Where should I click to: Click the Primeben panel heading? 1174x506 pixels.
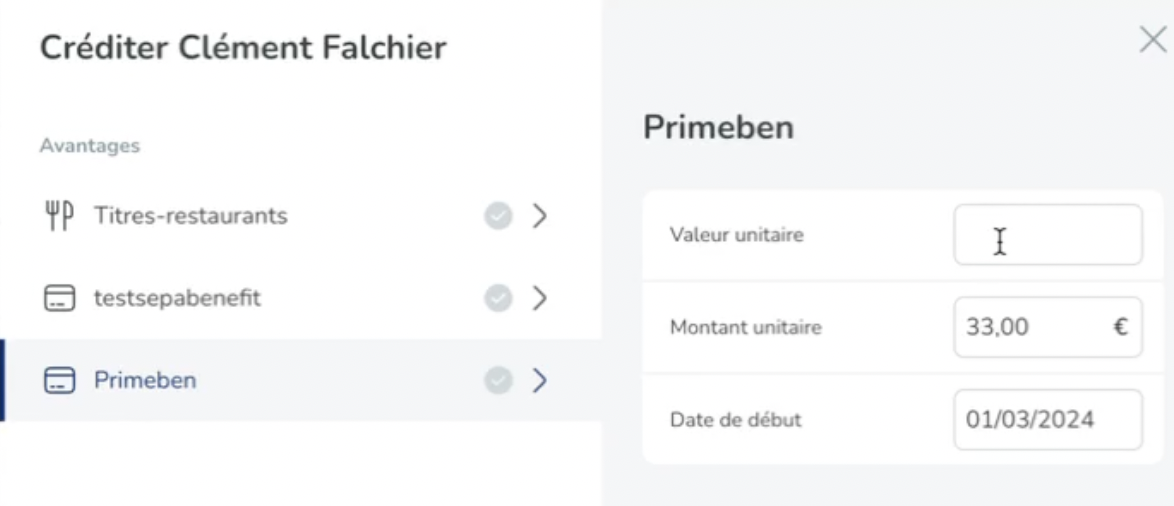click(718, 127)
